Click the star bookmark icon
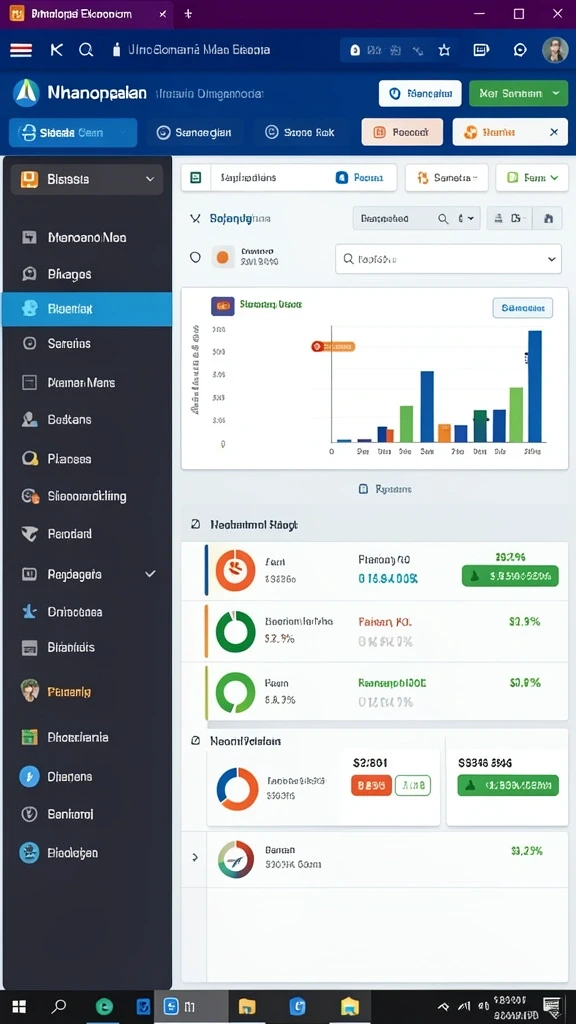576x1024 pixels. 445,50
